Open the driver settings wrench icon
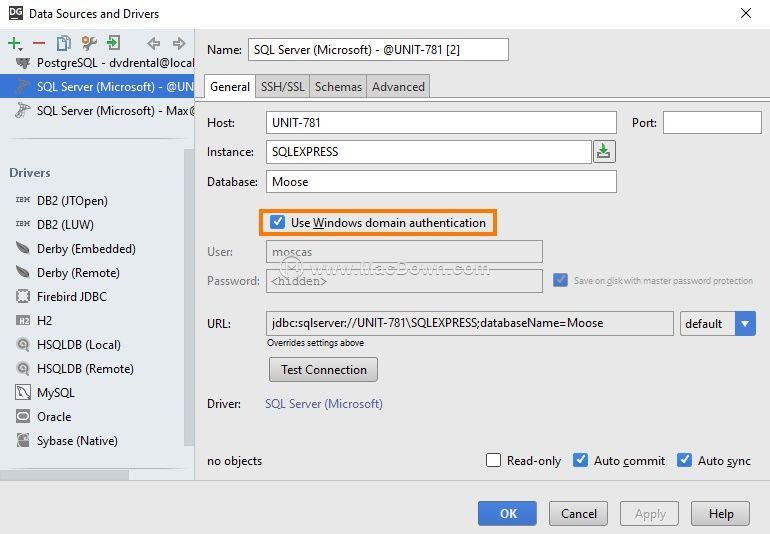Viewport: 770px width, 534px height. 89,43
